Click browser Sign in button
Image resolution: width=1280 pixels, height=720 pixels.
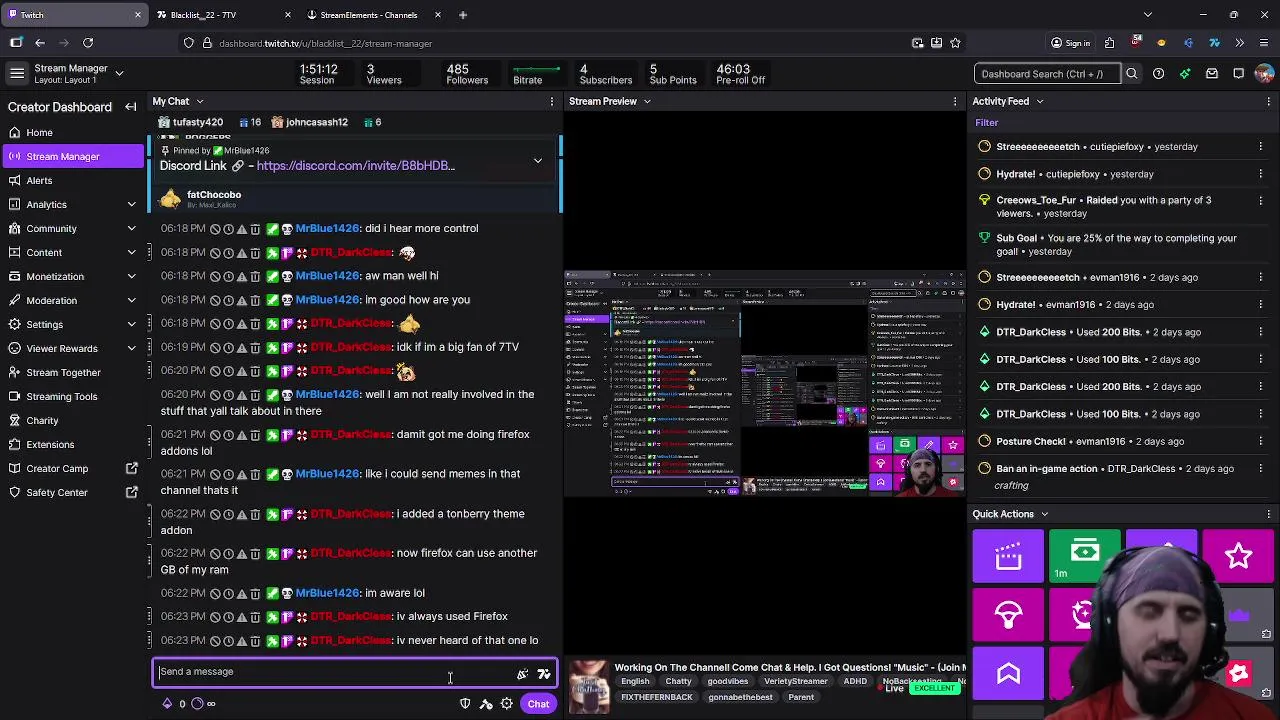tap(1070, 43)
